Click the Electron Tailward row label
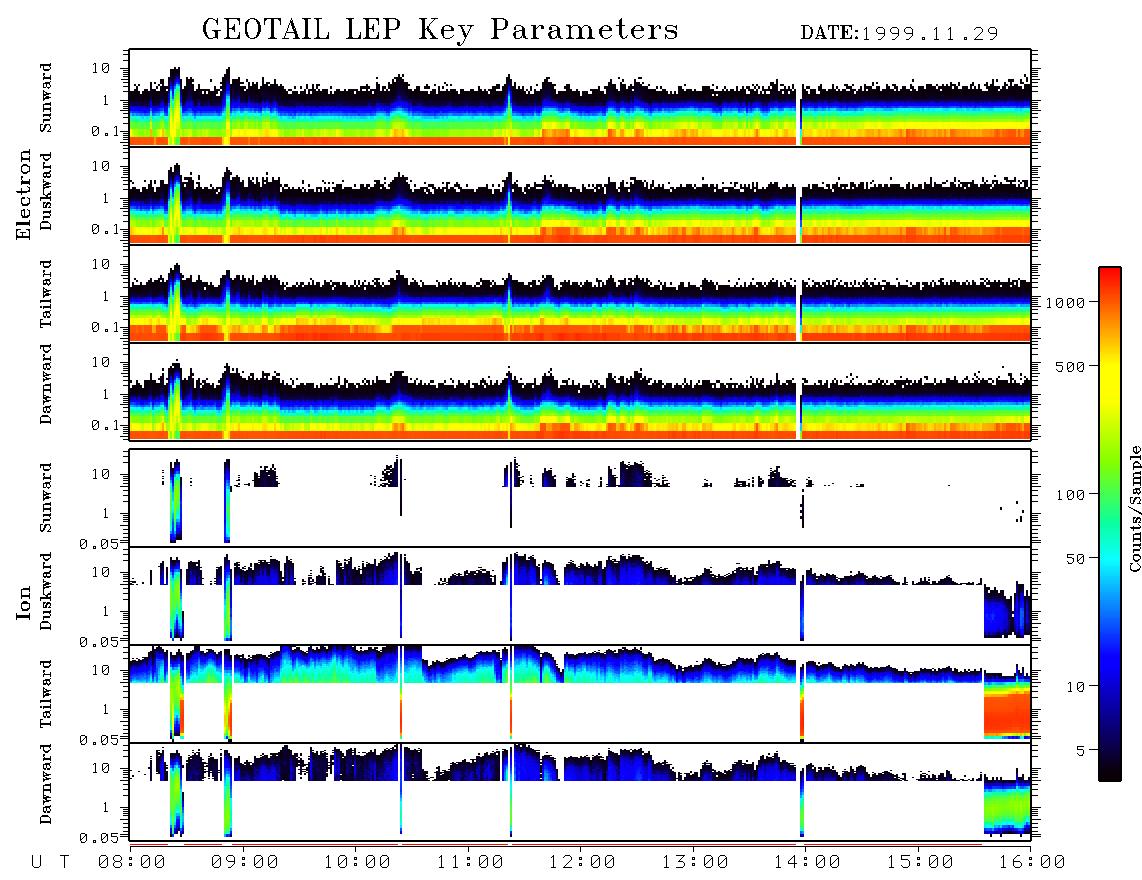 click(46, 293)
